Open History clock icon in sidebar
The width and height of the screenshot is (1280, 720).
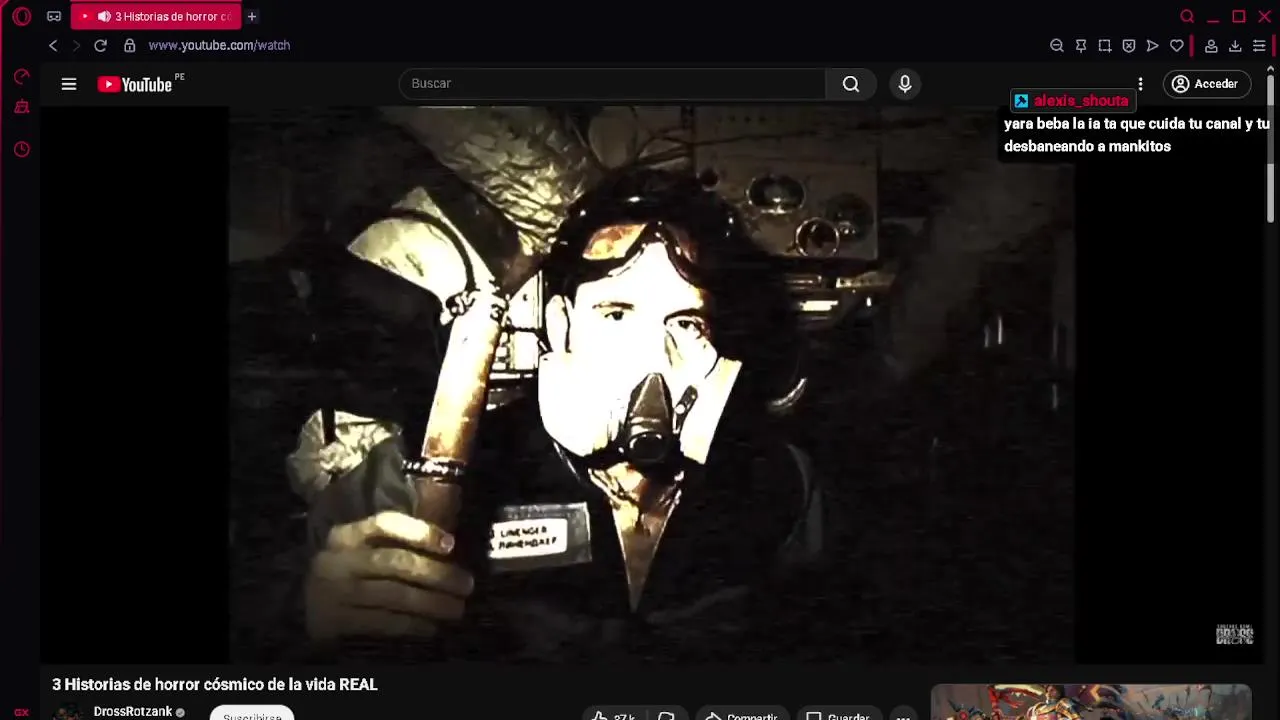point(21,149)
